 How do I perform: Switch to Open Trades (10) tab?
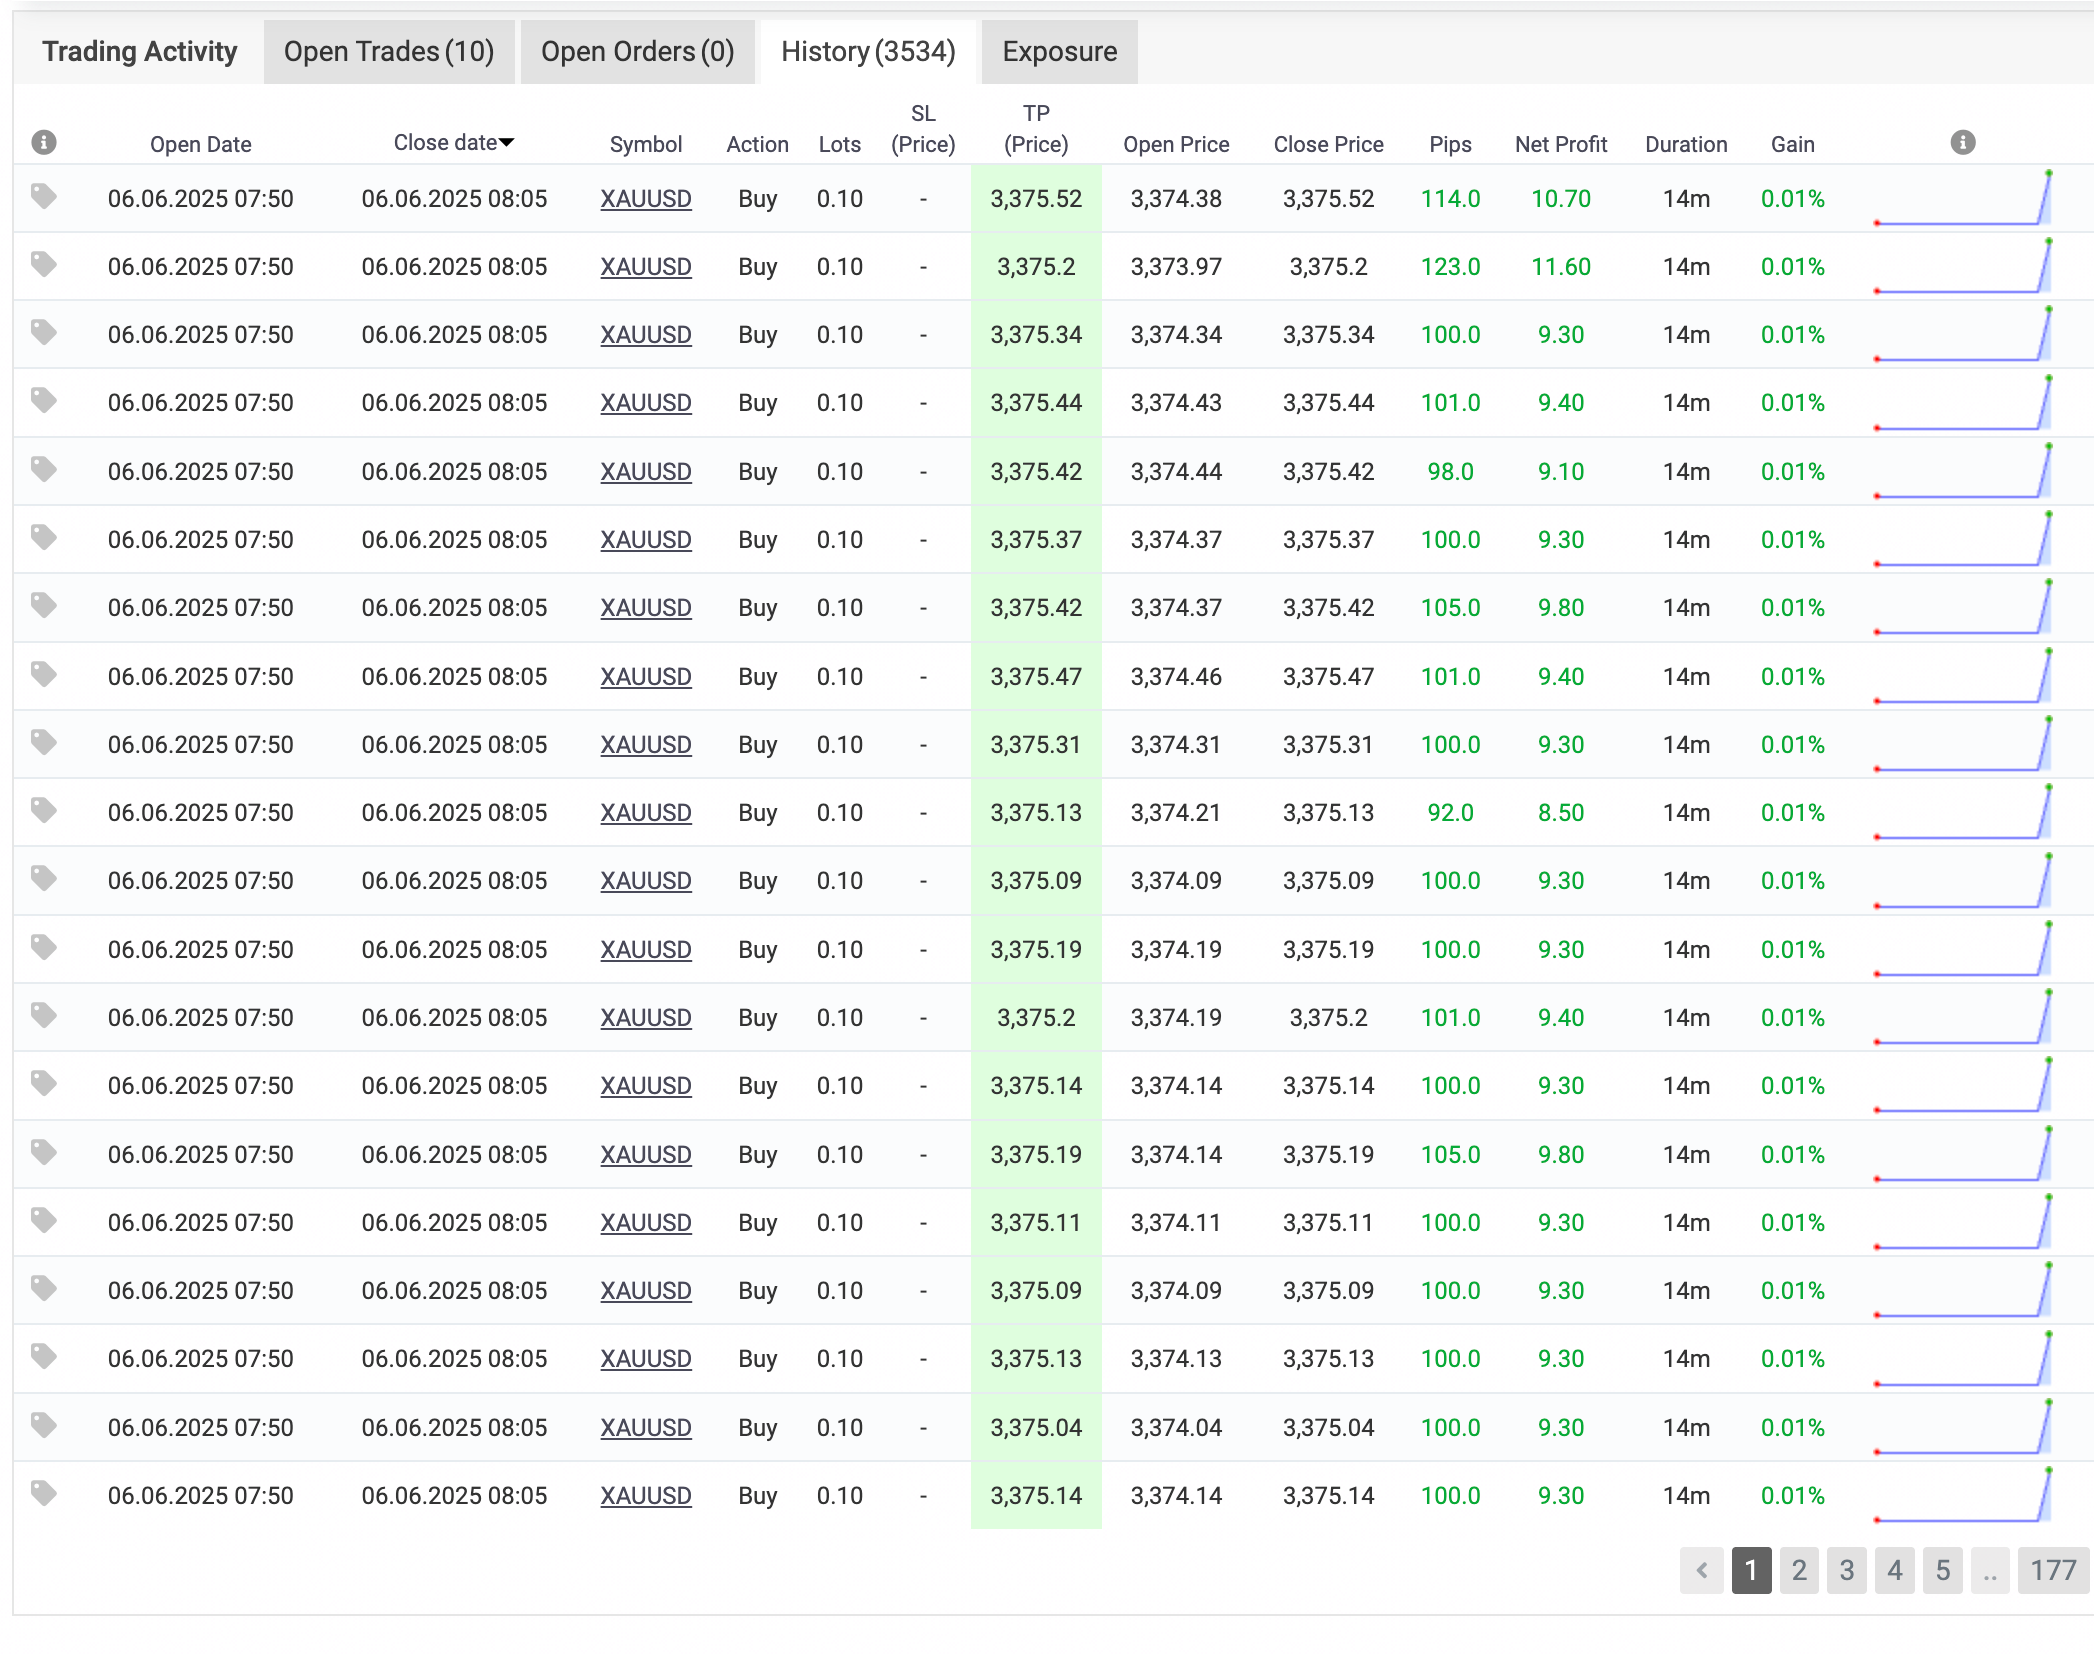(x=389, y=52)
